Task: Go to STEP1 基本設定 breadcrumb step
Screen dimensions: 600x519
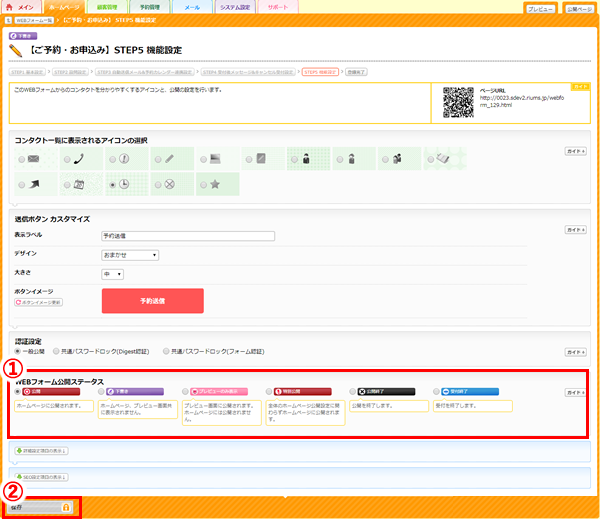Action: pyautogui.click(x=29, y=72)
